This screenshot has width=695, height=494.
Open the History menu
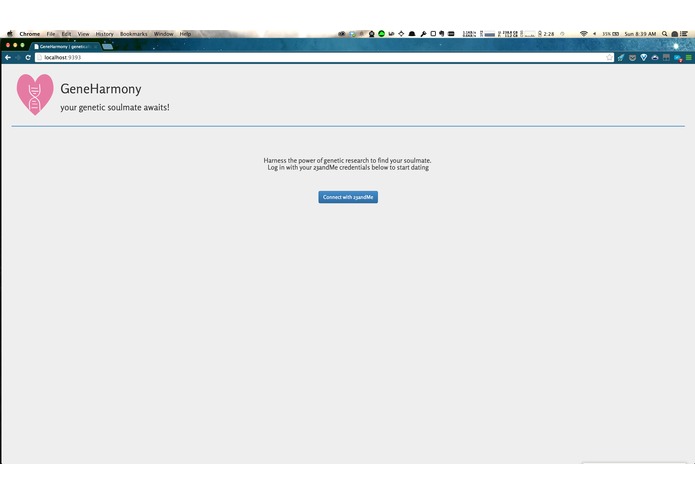click(105, 34)
